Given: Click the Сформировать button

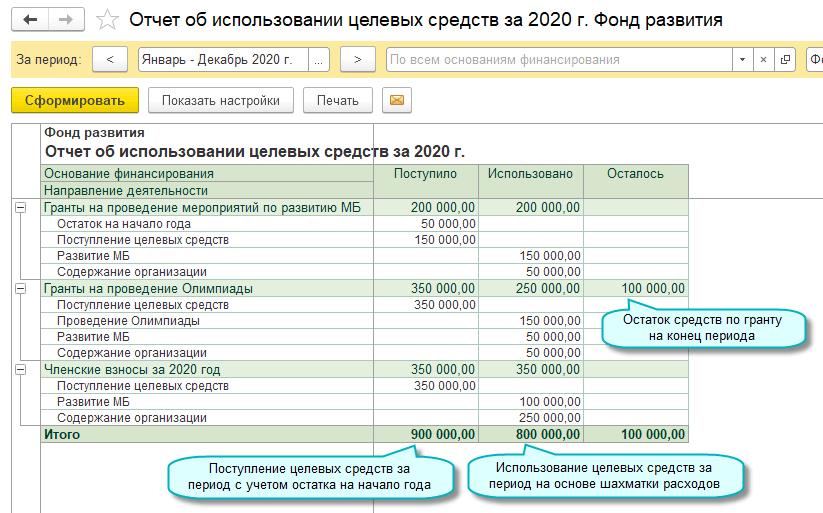Looking at the screenshot, I should tap(75, 100).
